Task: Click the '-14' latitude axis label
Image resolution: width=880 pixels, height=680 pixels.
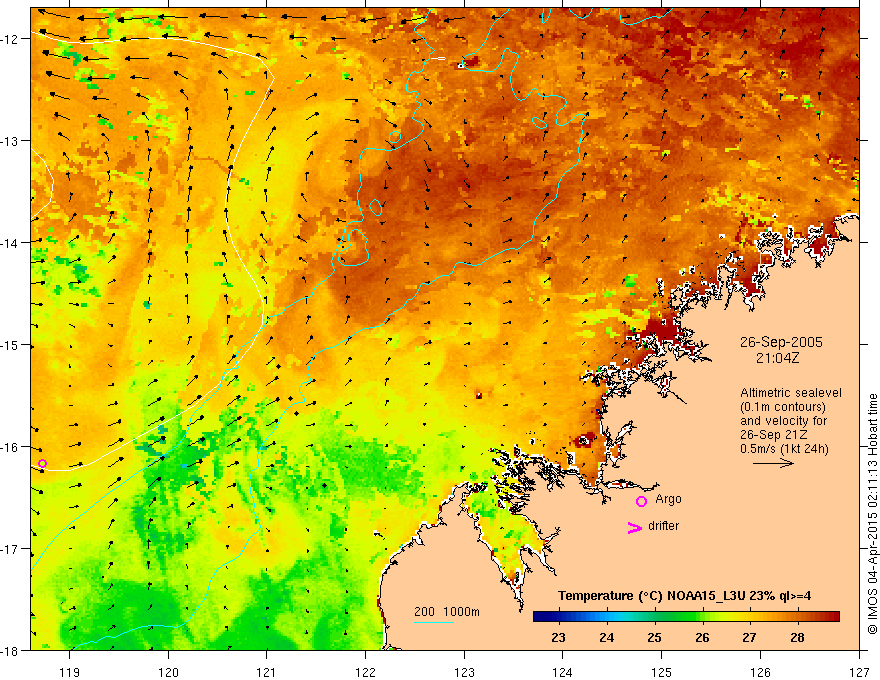Action: (11, 243)
